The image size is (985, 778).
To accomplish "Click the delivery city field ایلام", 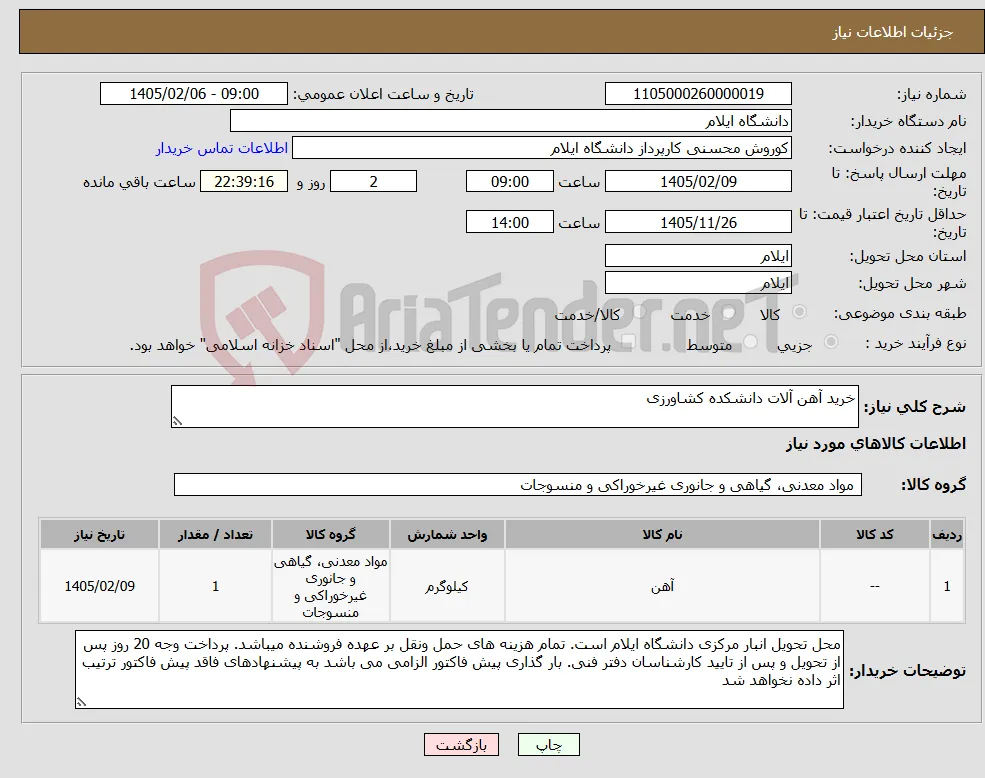I will click(698, 283).
